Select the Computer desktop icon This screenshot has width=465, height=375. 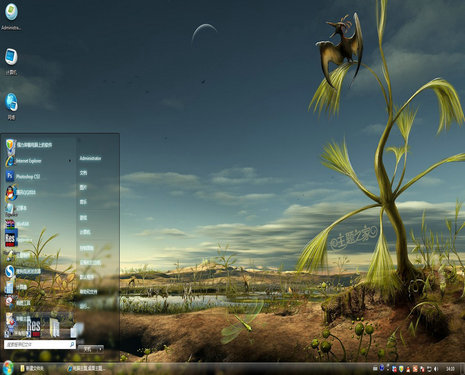pyautogui.click(x=11, y=61)
